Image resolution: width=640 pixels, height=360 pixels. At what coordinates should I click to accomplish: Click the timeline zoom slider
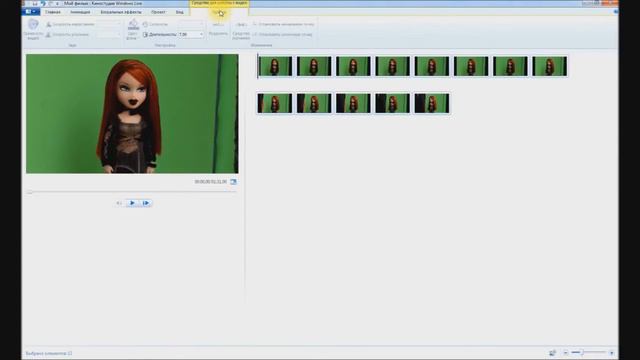point(588,352)
